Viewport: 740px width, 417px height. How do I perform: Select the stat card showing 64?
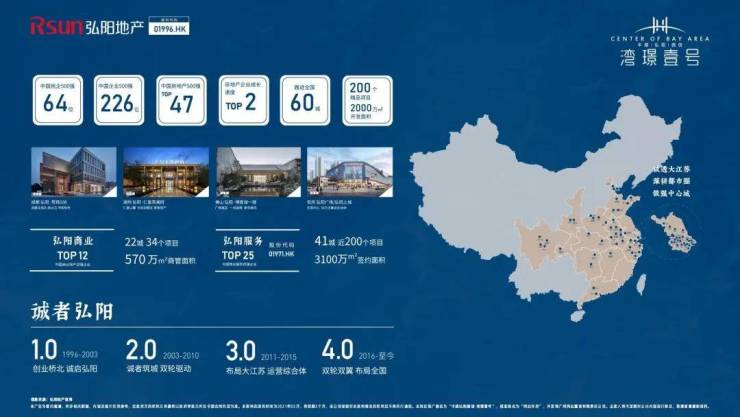[x=58, y=100]
